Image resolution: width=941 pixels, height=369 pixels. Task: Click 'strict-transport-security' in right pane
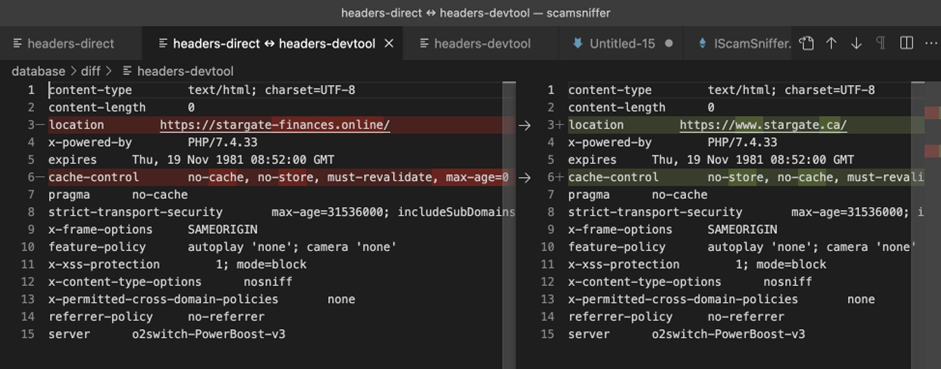click(x=655, y=212)
